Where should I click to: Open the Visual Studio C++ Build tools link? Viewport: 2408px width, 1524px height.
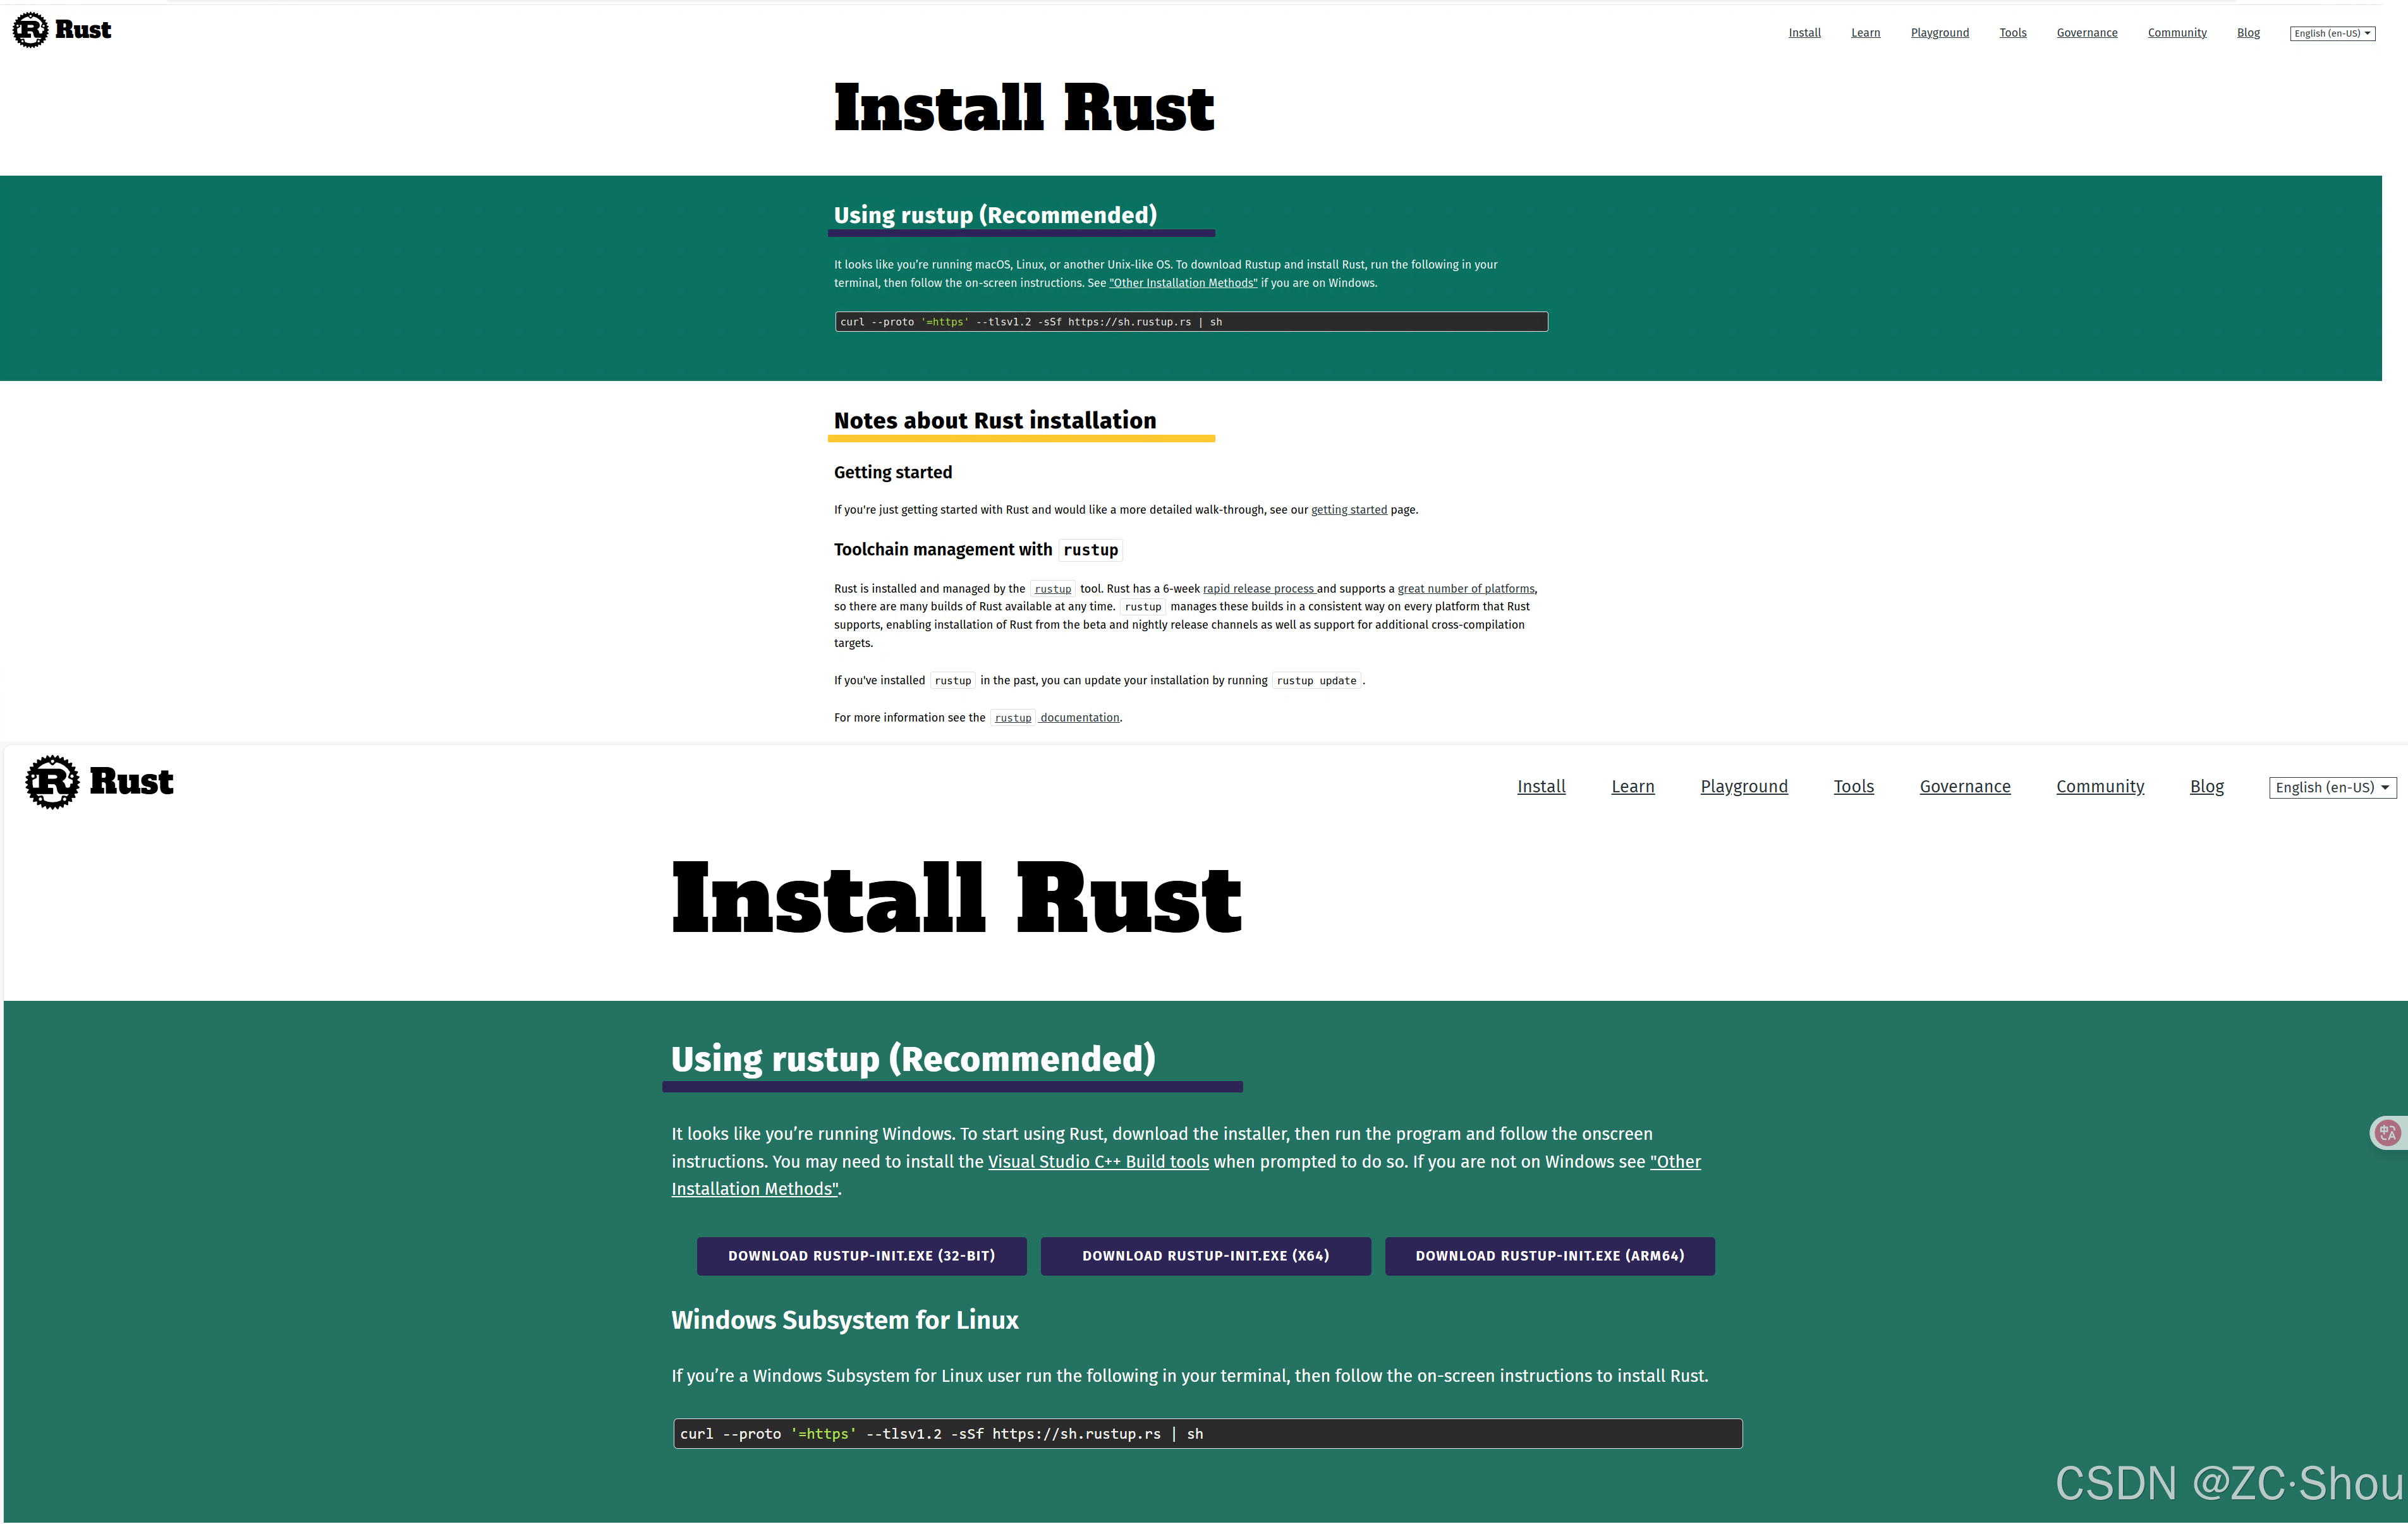[1098, 1162]
